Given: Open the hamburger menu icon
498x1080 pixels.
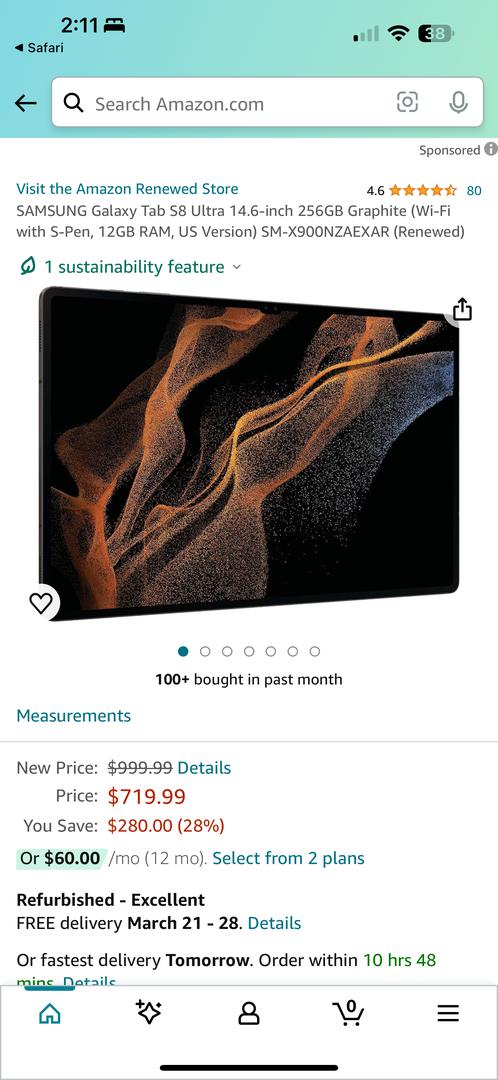Looking at the screenshot, I should [448, 1012].
